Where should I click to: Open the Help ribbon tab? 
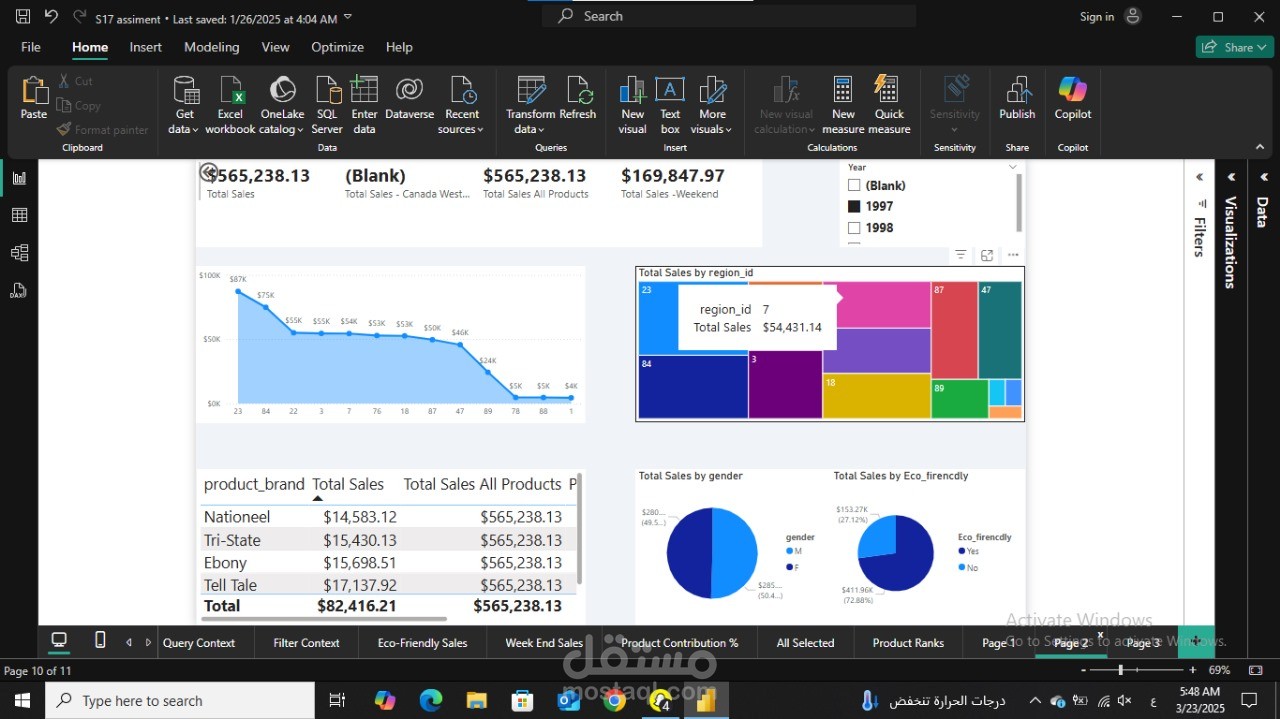[399, 47]
